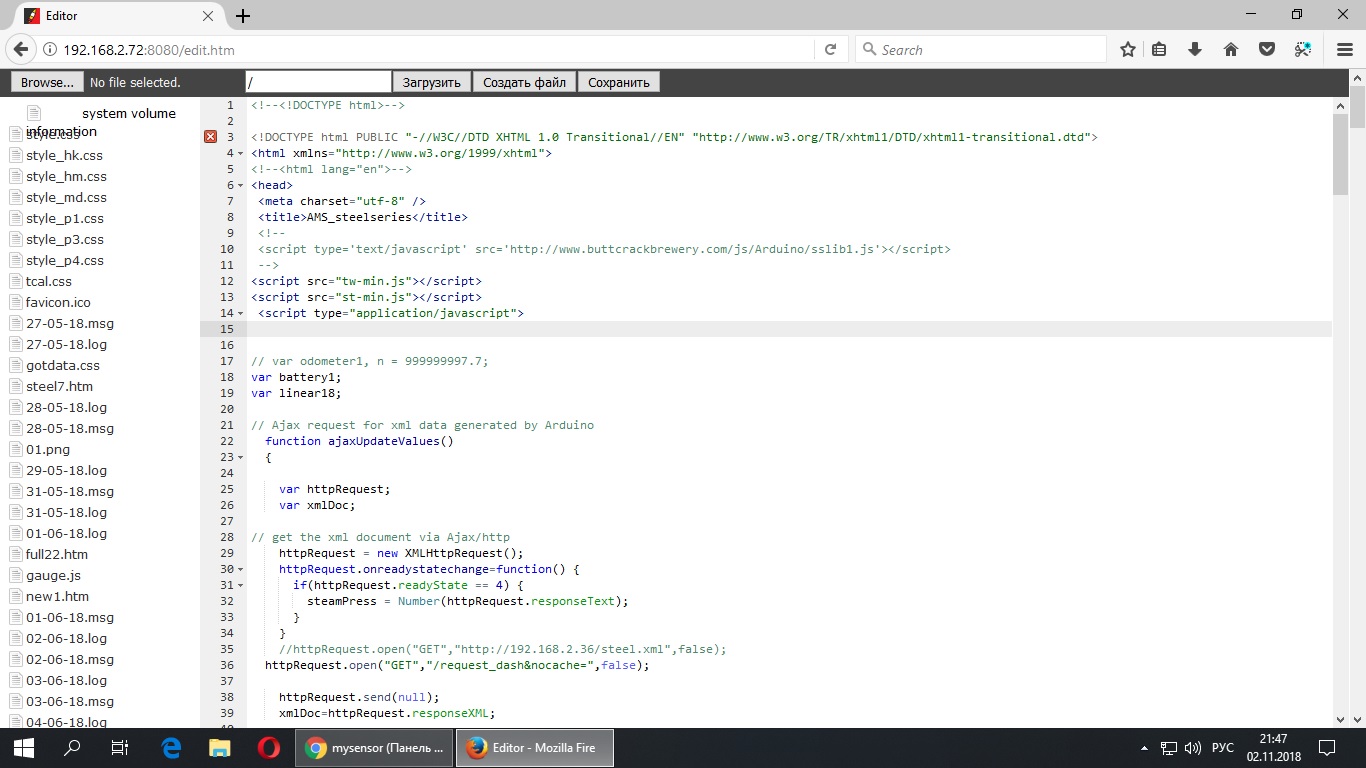Click the file path input field
The width and height of the screenshot is (1366, 768).
pos(317,81)
